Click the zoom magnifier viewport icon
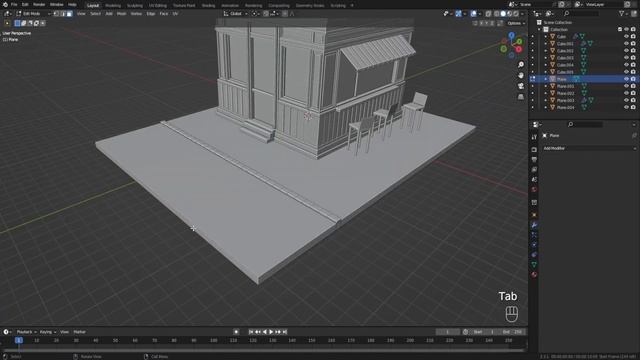 pos(521,65)
